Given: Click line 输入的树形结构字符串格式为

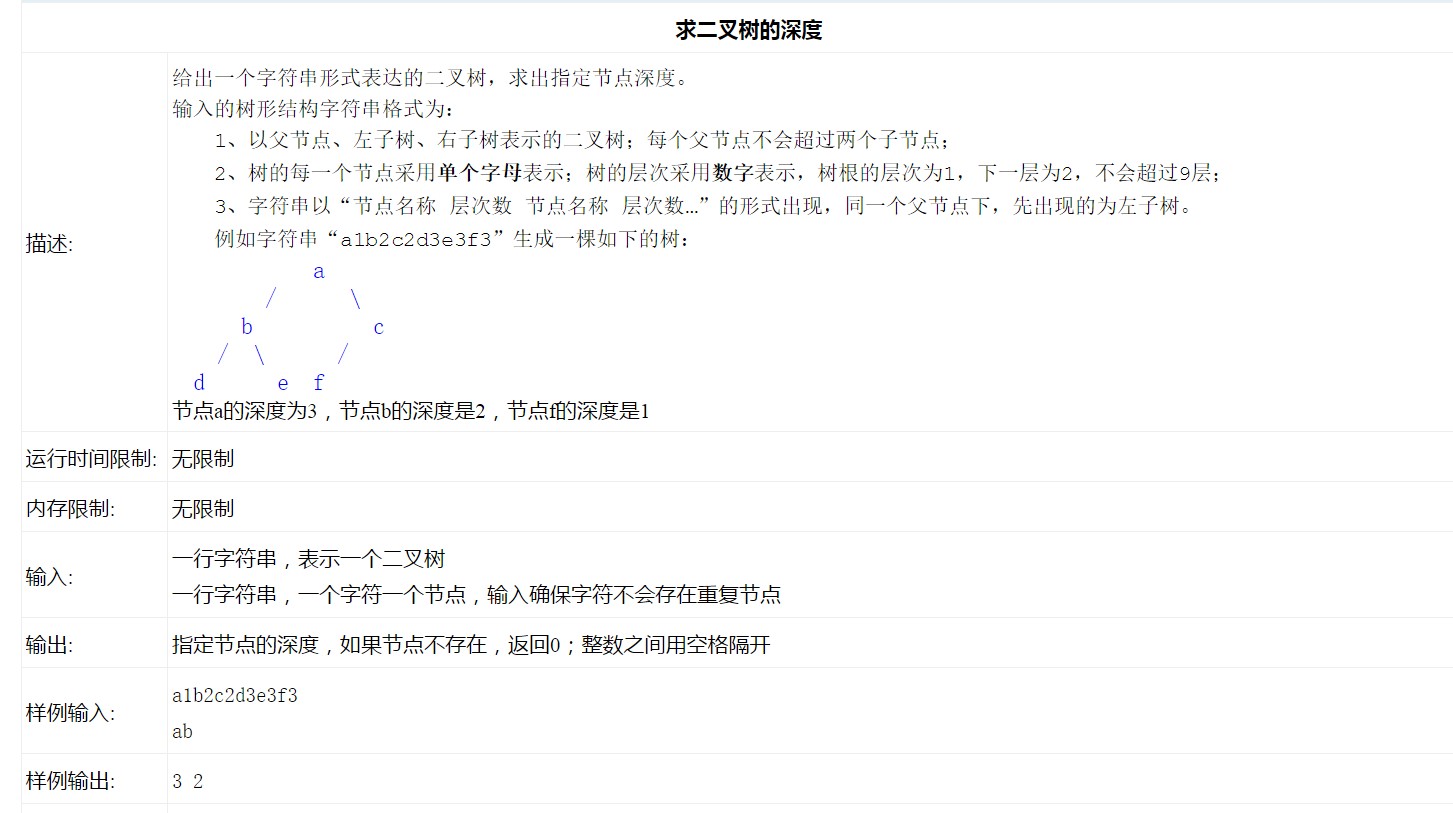Looking at the screenshot, I should [313, 109].
